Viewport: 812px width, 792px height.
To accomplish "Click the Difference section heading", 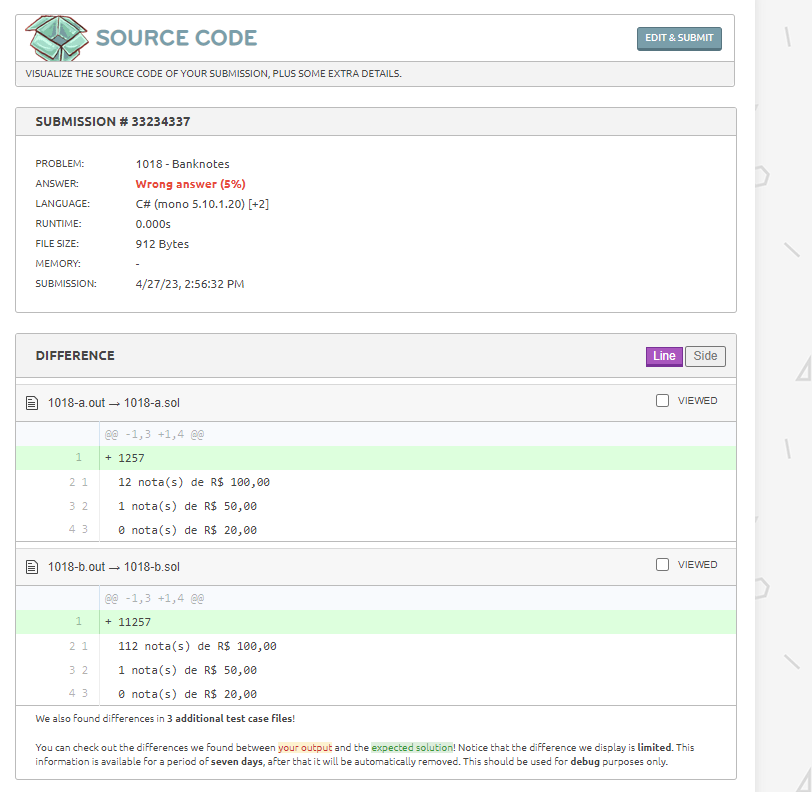I will point(75,356).
